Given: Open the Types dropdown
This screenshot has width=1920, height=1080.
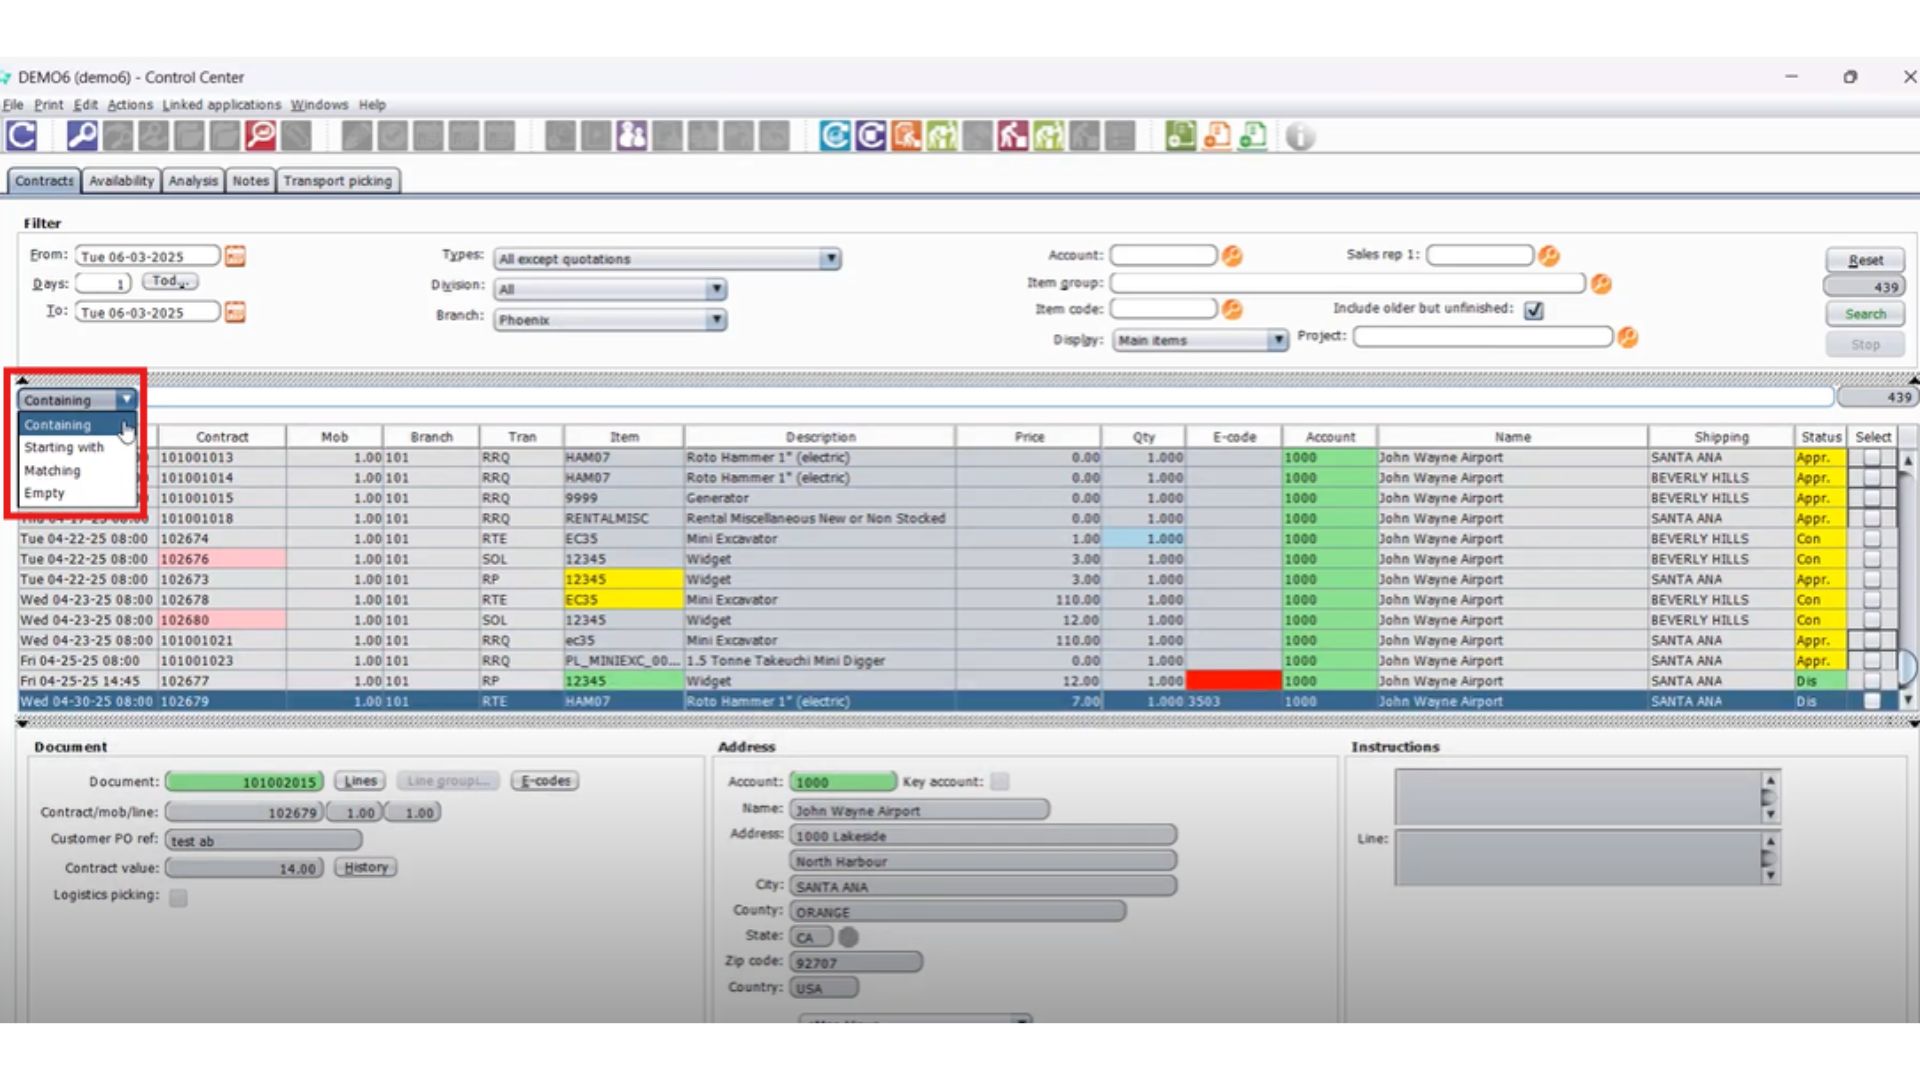Looking at the screenshot, I should tap(830, 259).
